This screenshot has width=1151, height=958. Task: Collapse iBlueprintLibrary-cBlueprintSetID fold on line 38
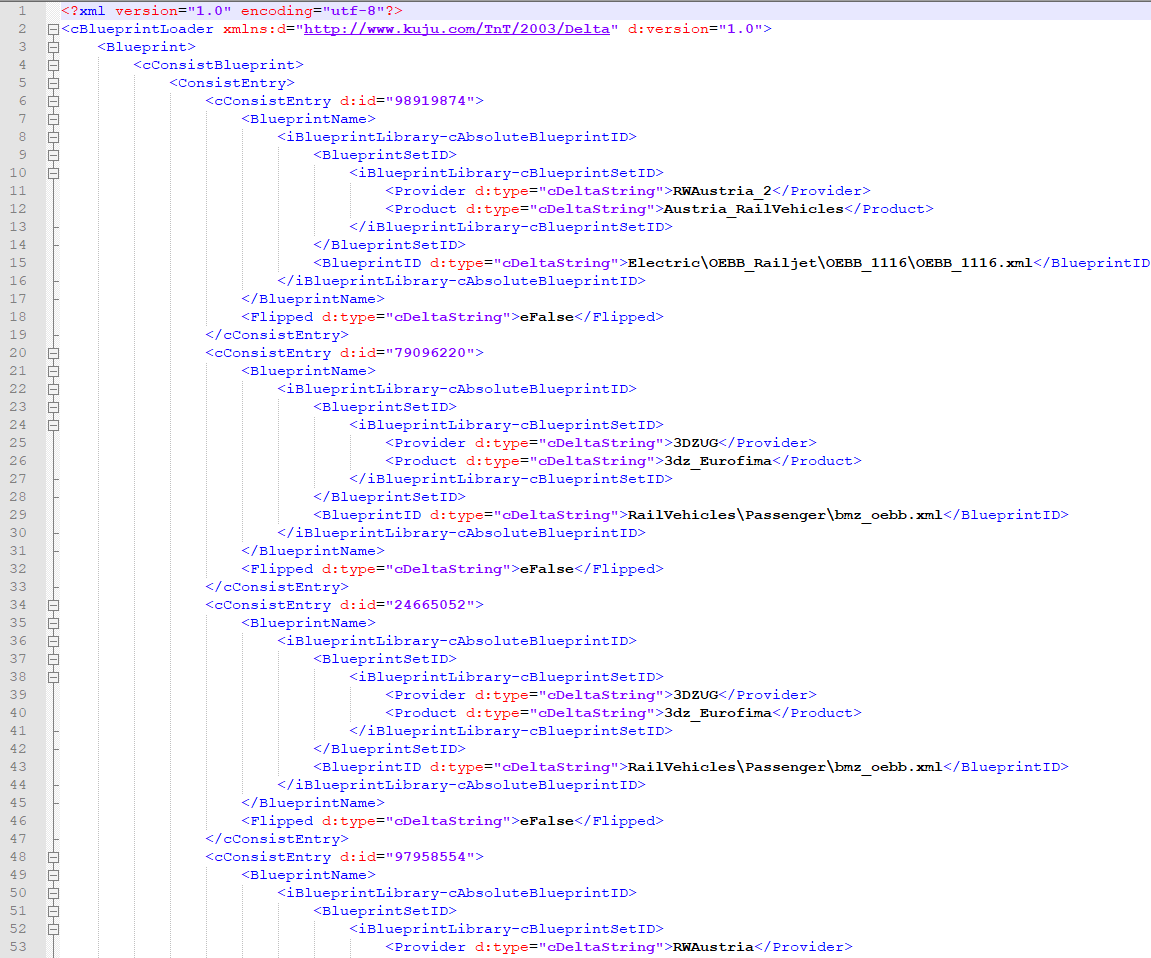[x=53, y=677]
